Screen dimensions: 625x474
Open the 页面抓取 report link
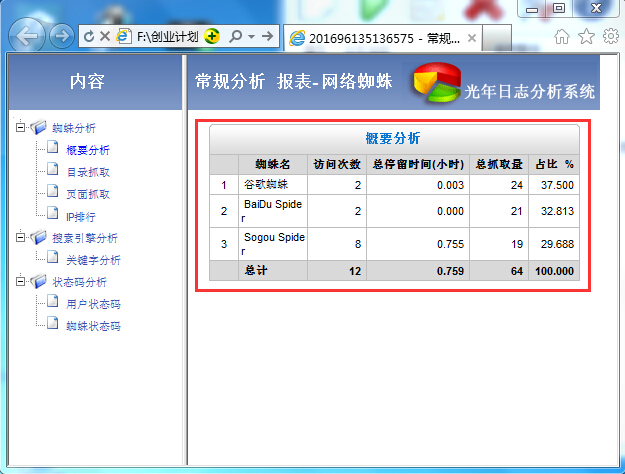[88, 194]
